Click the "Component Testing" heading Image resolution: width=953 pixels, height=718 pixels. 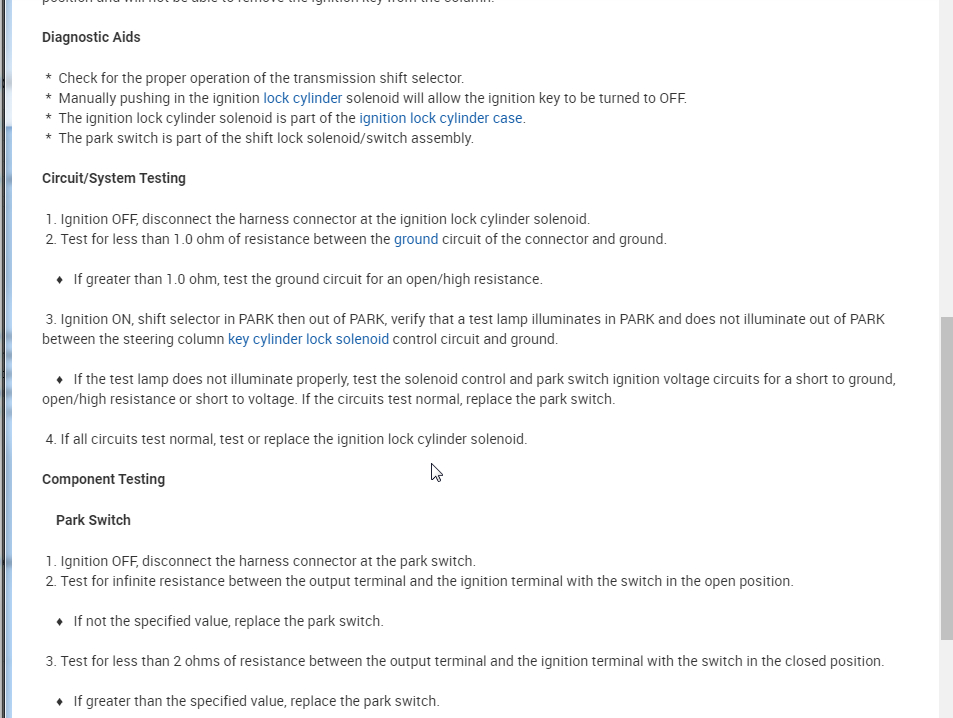[103, 479]
